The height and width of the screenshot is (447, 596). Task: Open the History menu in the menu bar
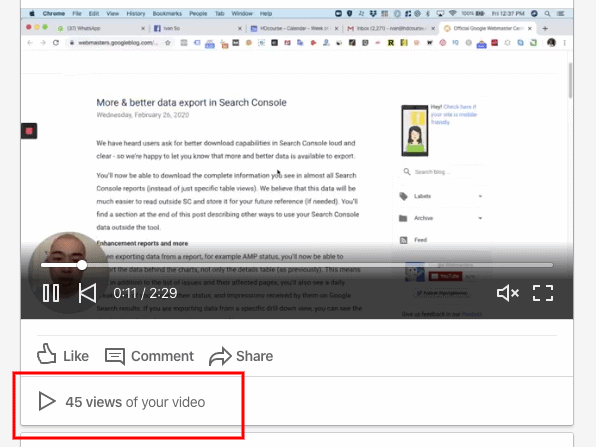coord(136,14)
